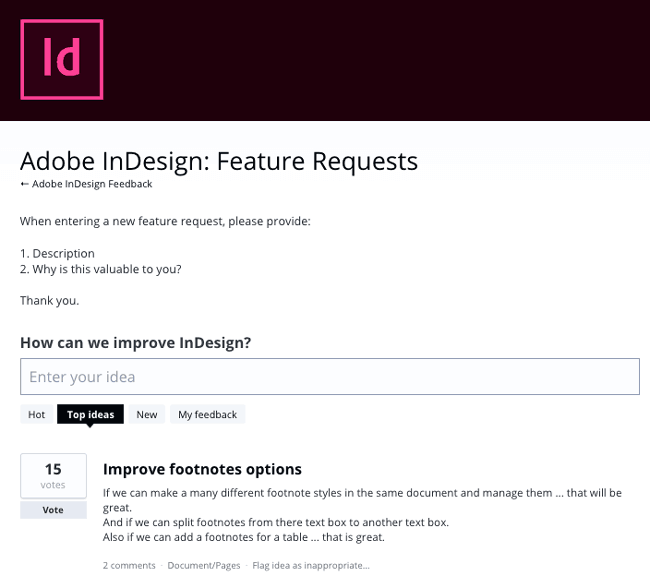
Task: Vote for Improve footnotes options
Action: tap(53, 510)
